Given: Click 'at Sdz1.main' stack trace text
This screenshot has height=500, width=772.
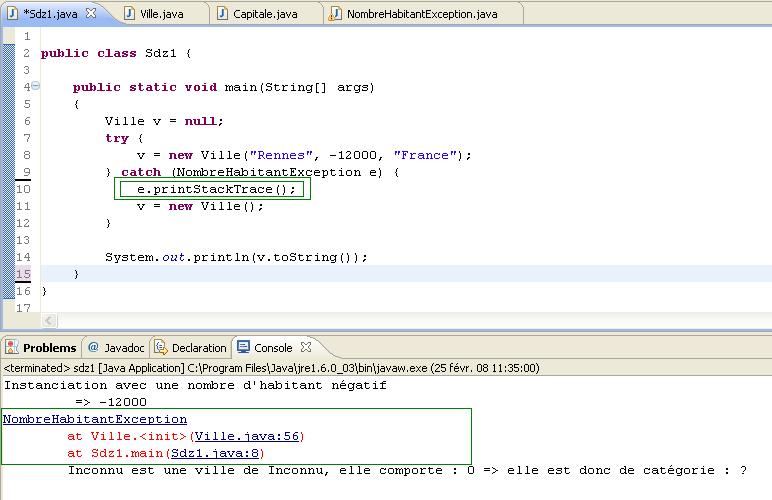Looking at the screenshot, I should tap(115, 453).
